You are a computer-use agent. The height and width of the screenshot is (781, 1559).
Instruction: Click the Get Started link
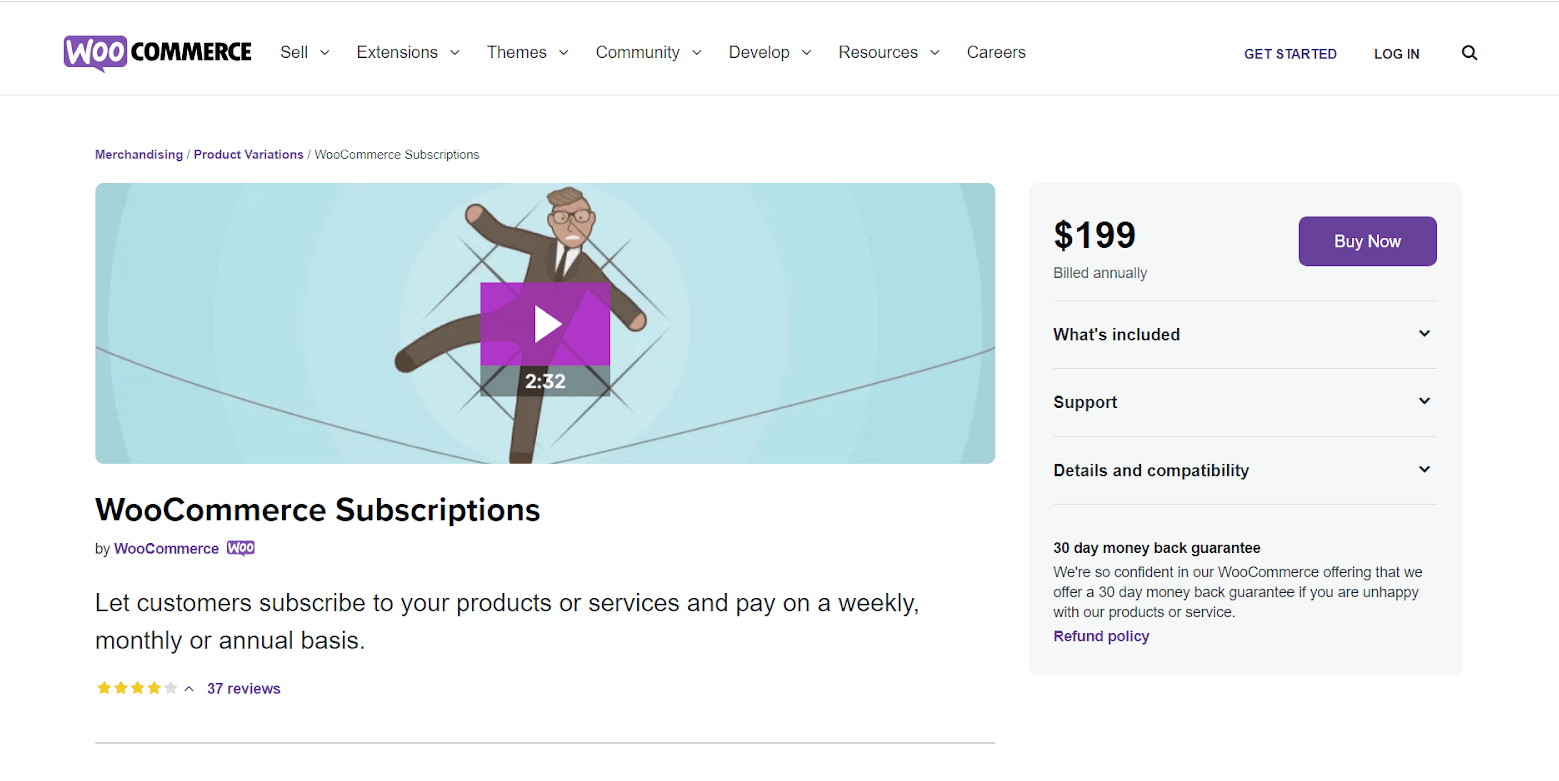1290,54
